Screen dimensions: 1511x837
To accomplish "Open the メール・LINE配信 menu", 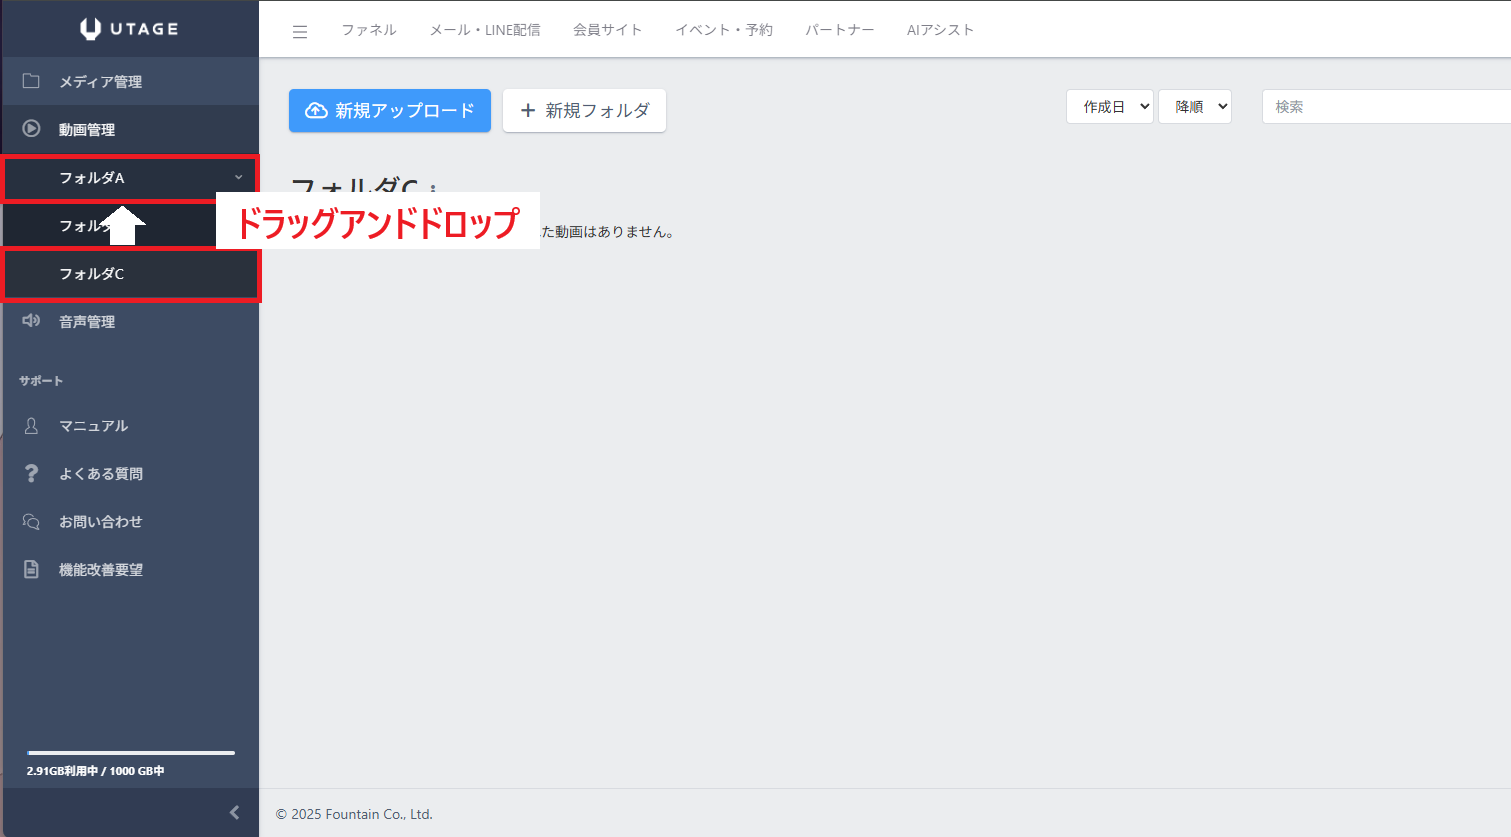I will 485,30.
